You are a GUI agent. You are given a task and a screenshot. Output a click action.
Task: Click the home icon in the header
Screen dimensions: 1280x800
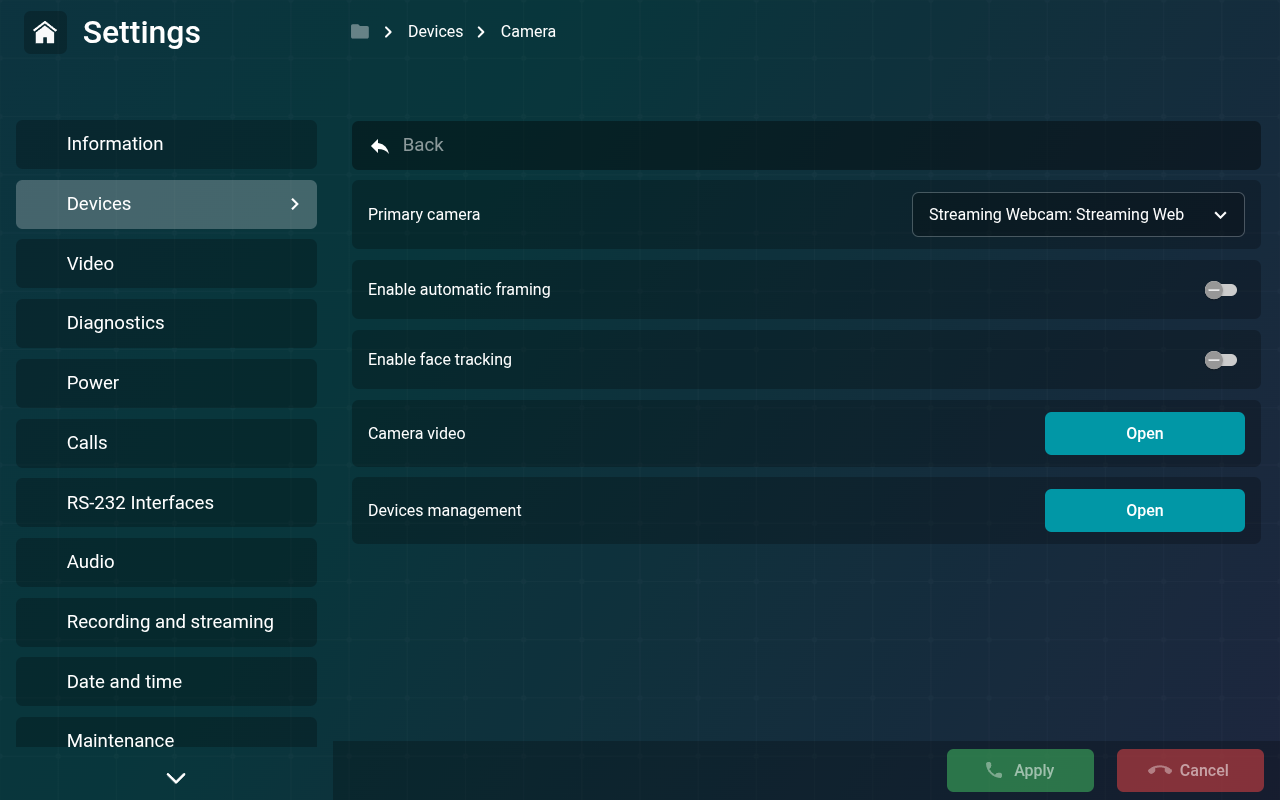45,32
